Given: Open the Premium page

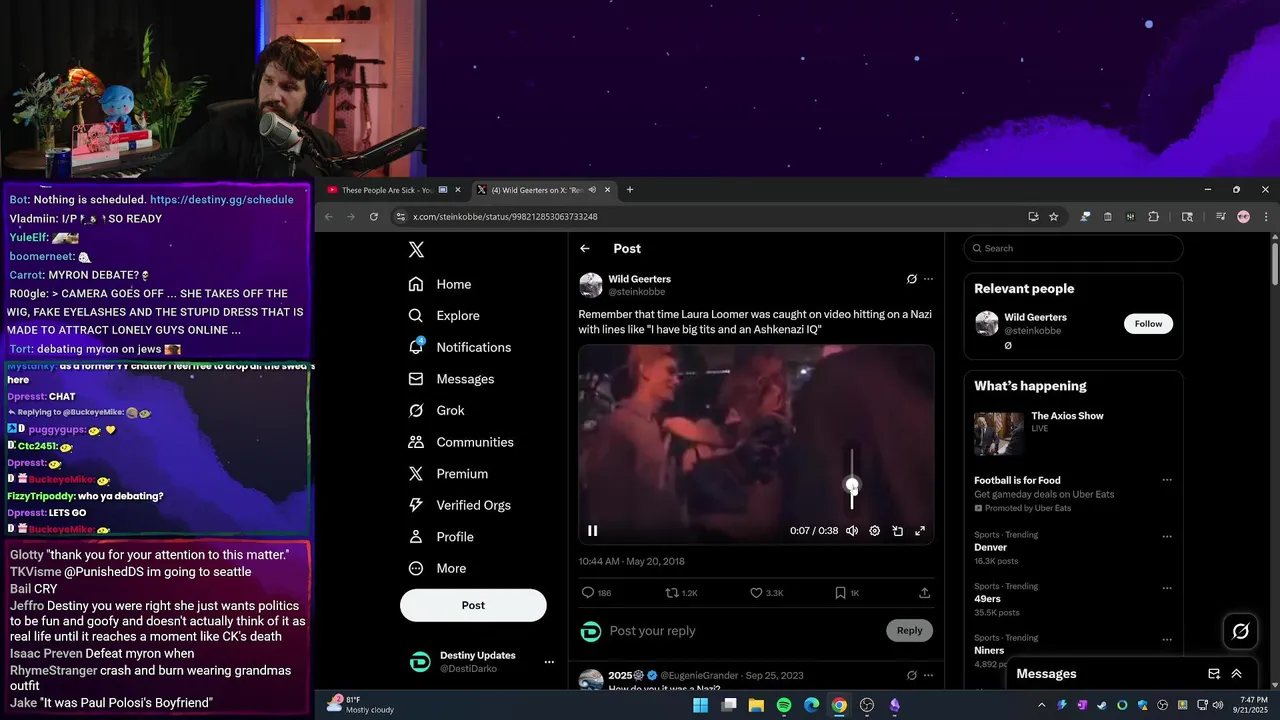Looking at the screenshot, I should pyautogui.click(x=448, y=474).
